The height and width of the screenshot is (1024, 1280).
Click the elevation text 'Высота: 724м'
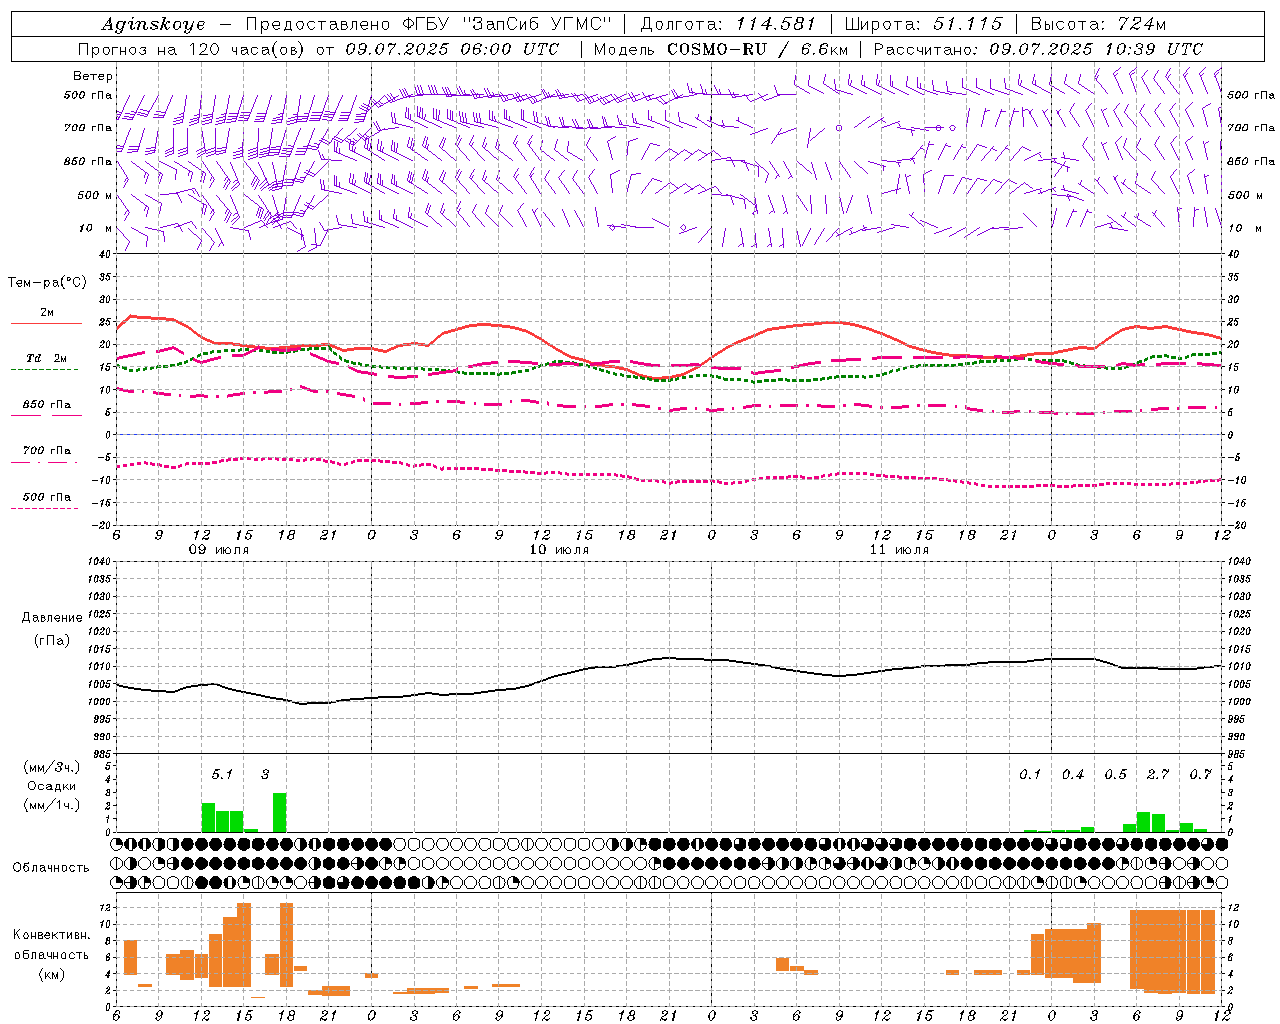coord(1098,24)
